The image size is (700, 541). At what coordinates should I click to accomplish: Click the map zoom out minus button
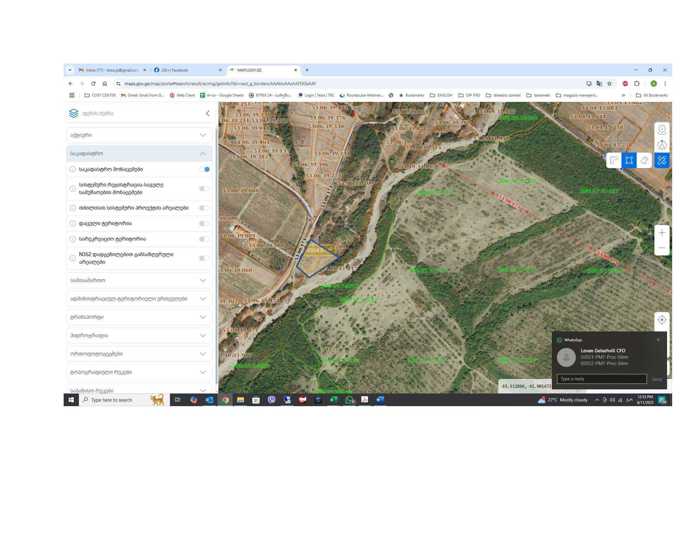pos(661,248)
